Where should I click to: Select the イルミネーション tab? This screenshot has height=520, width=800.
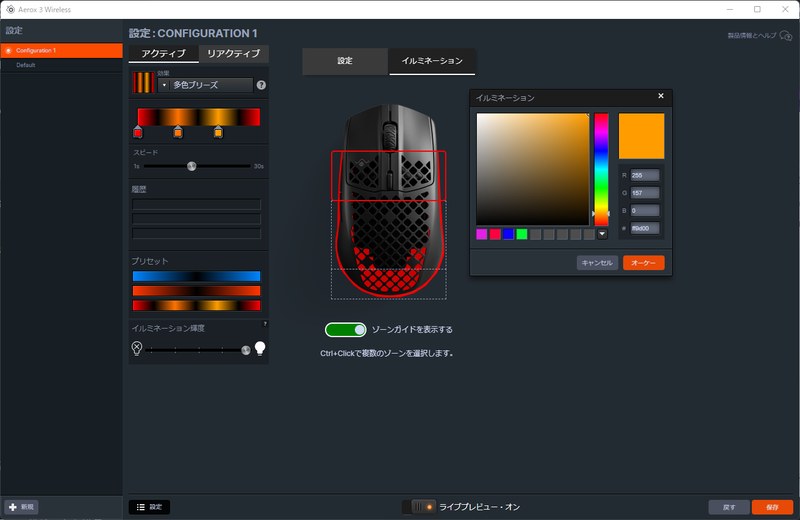tap(432, 61)
